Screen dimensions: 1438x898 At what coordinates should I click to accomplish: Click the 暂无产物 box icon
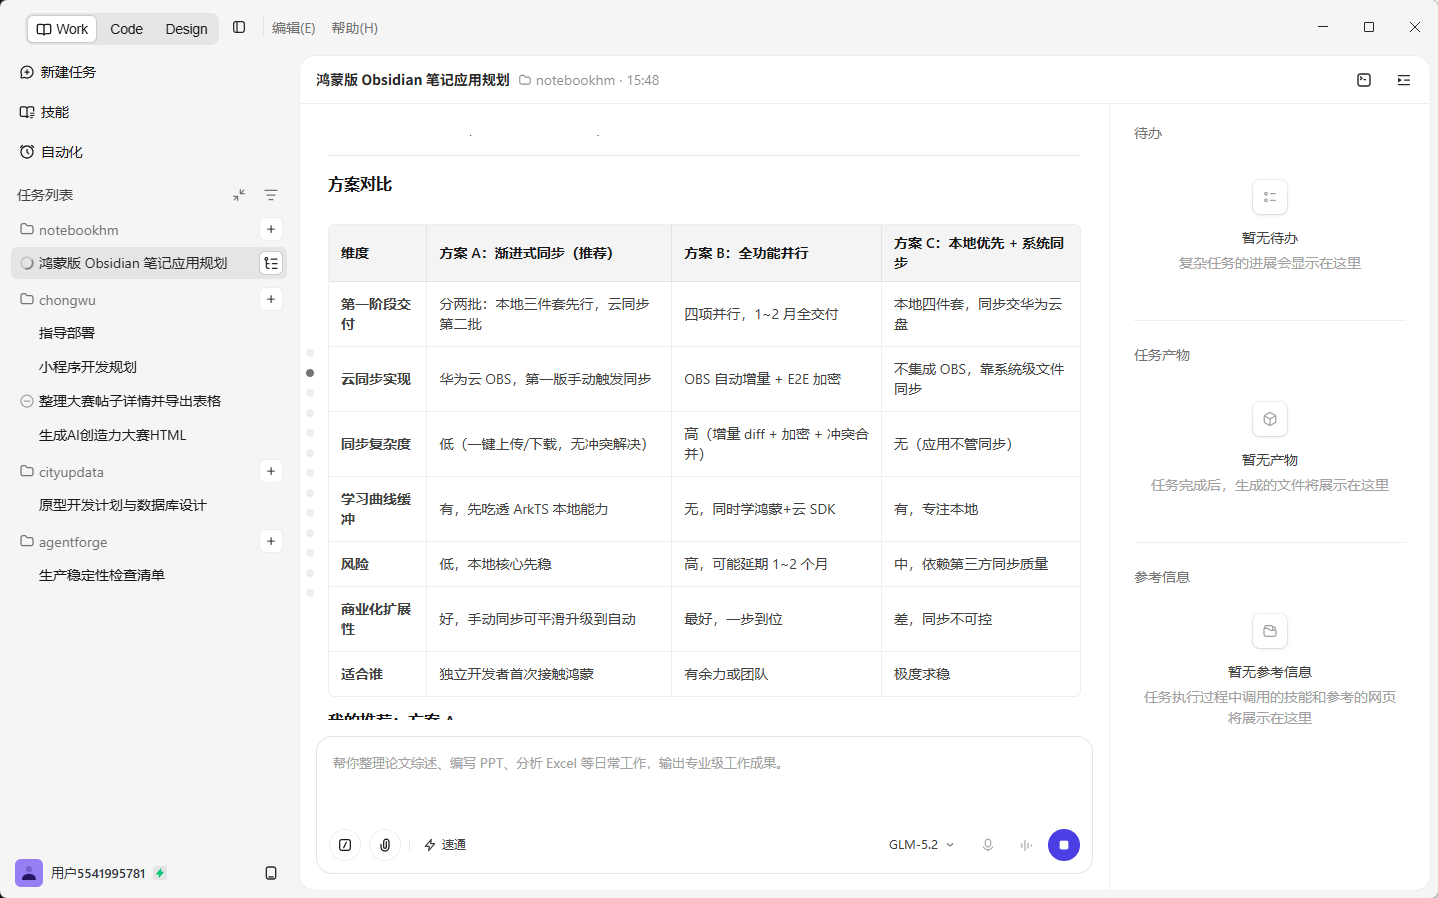pos(1270,419)
